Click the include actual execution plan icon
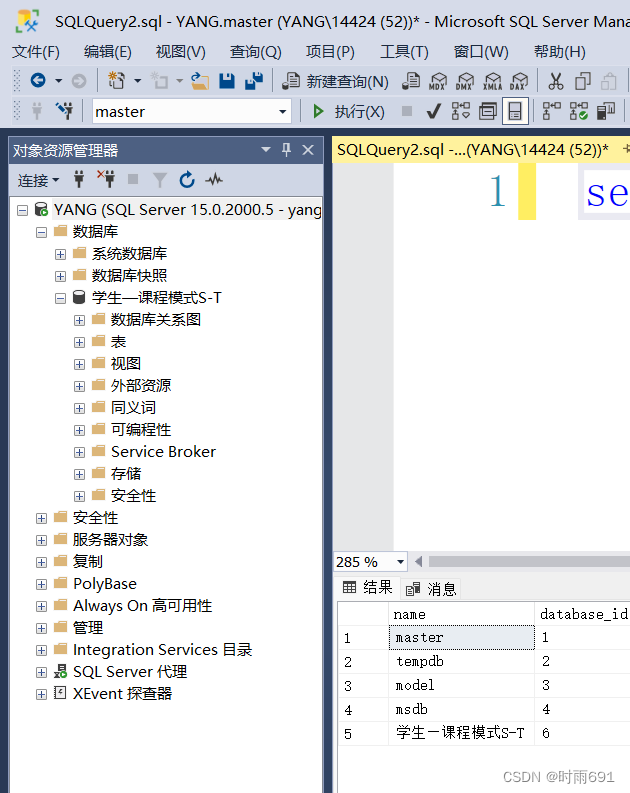The image size is (630, 793). (x=551, y=111)
